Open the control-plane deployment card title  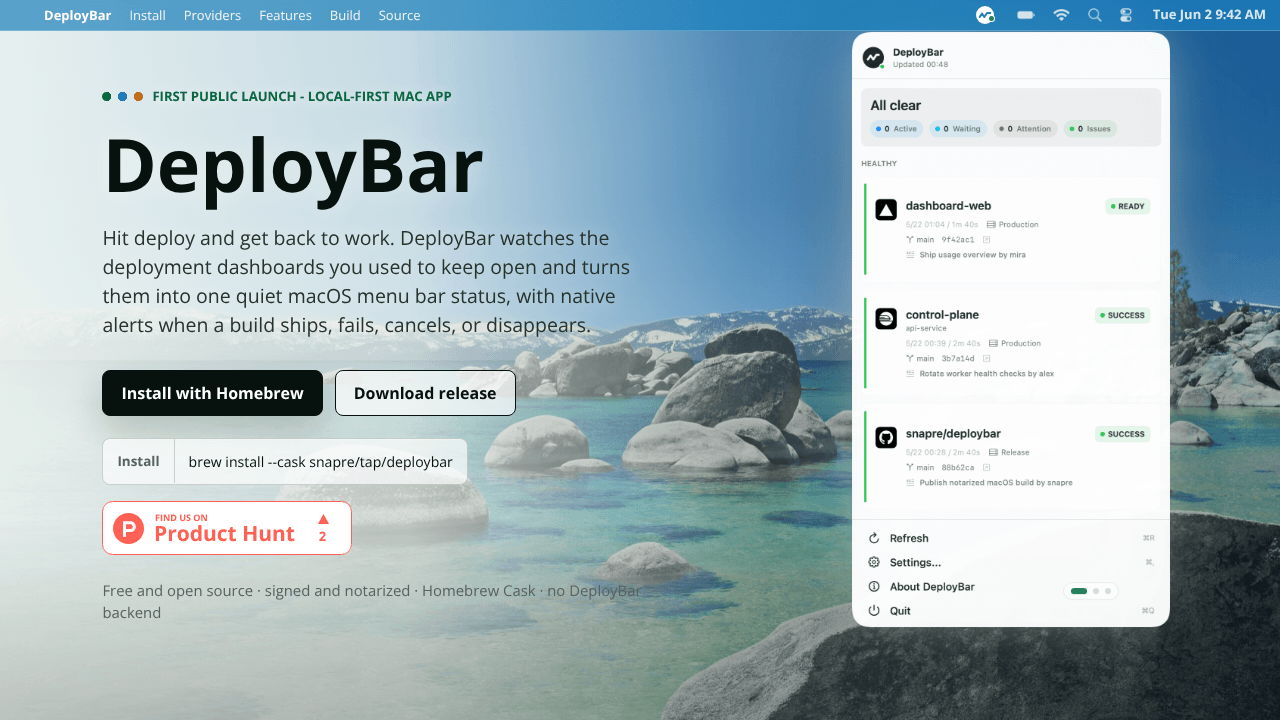pyautogui.click(x=942, y=315)
